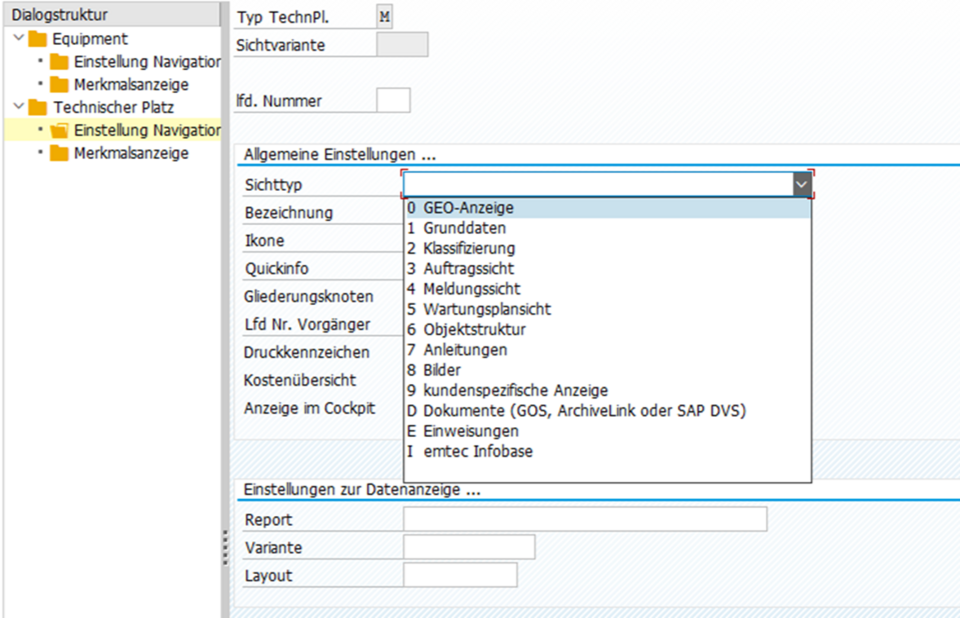Click open folder icon of selected Einstellung Navigation
The image size is (960, 618).
(59, 130)
